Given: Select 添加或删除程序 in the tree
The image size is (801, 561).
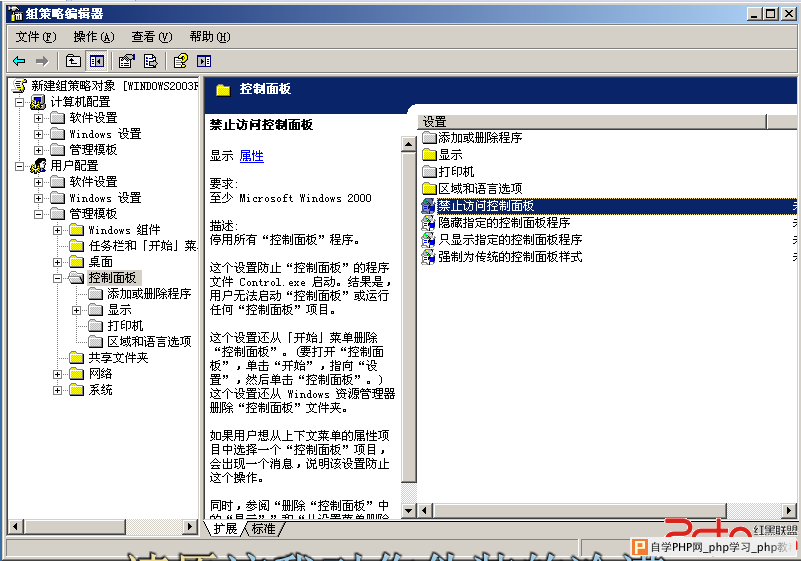Looking at the screenshot, I should pyautogui.click(x=149, y=294).
